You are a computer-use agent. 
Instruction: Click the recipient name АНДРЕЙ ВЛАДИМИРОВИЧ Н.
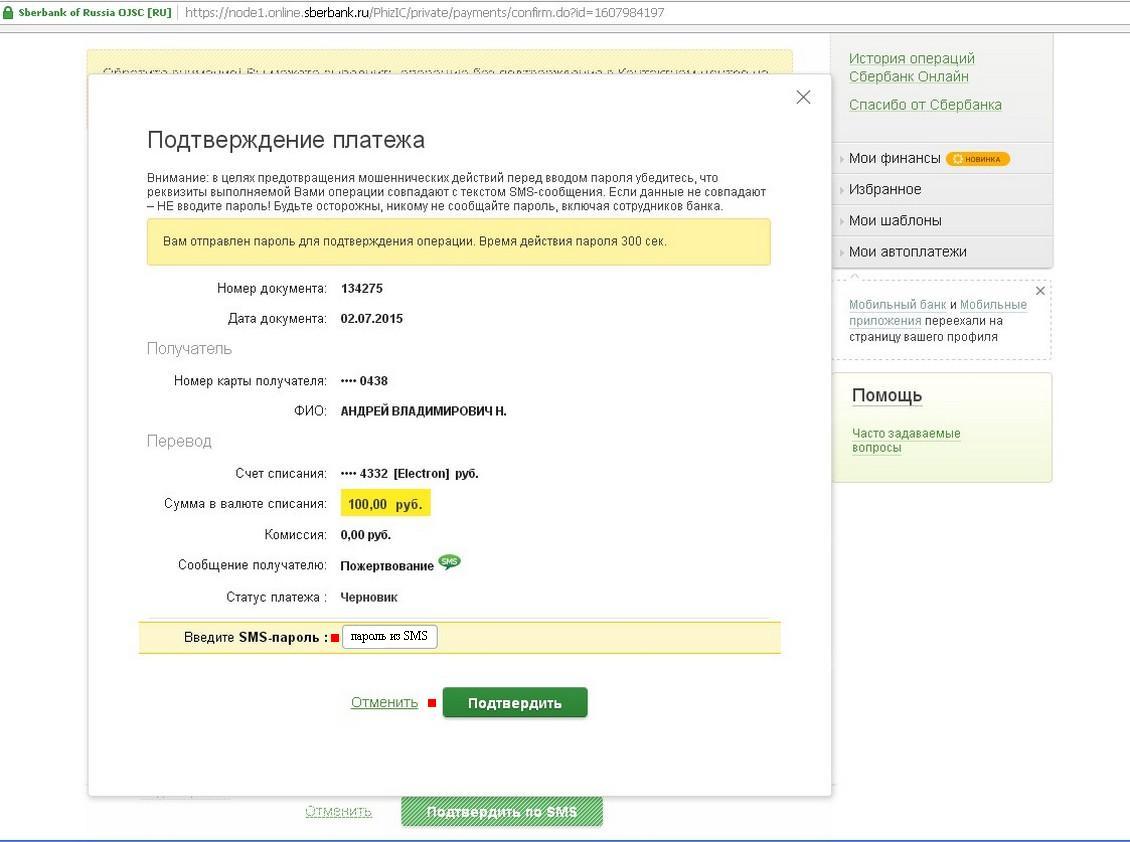pyautogui.click(x=423, y=411)
